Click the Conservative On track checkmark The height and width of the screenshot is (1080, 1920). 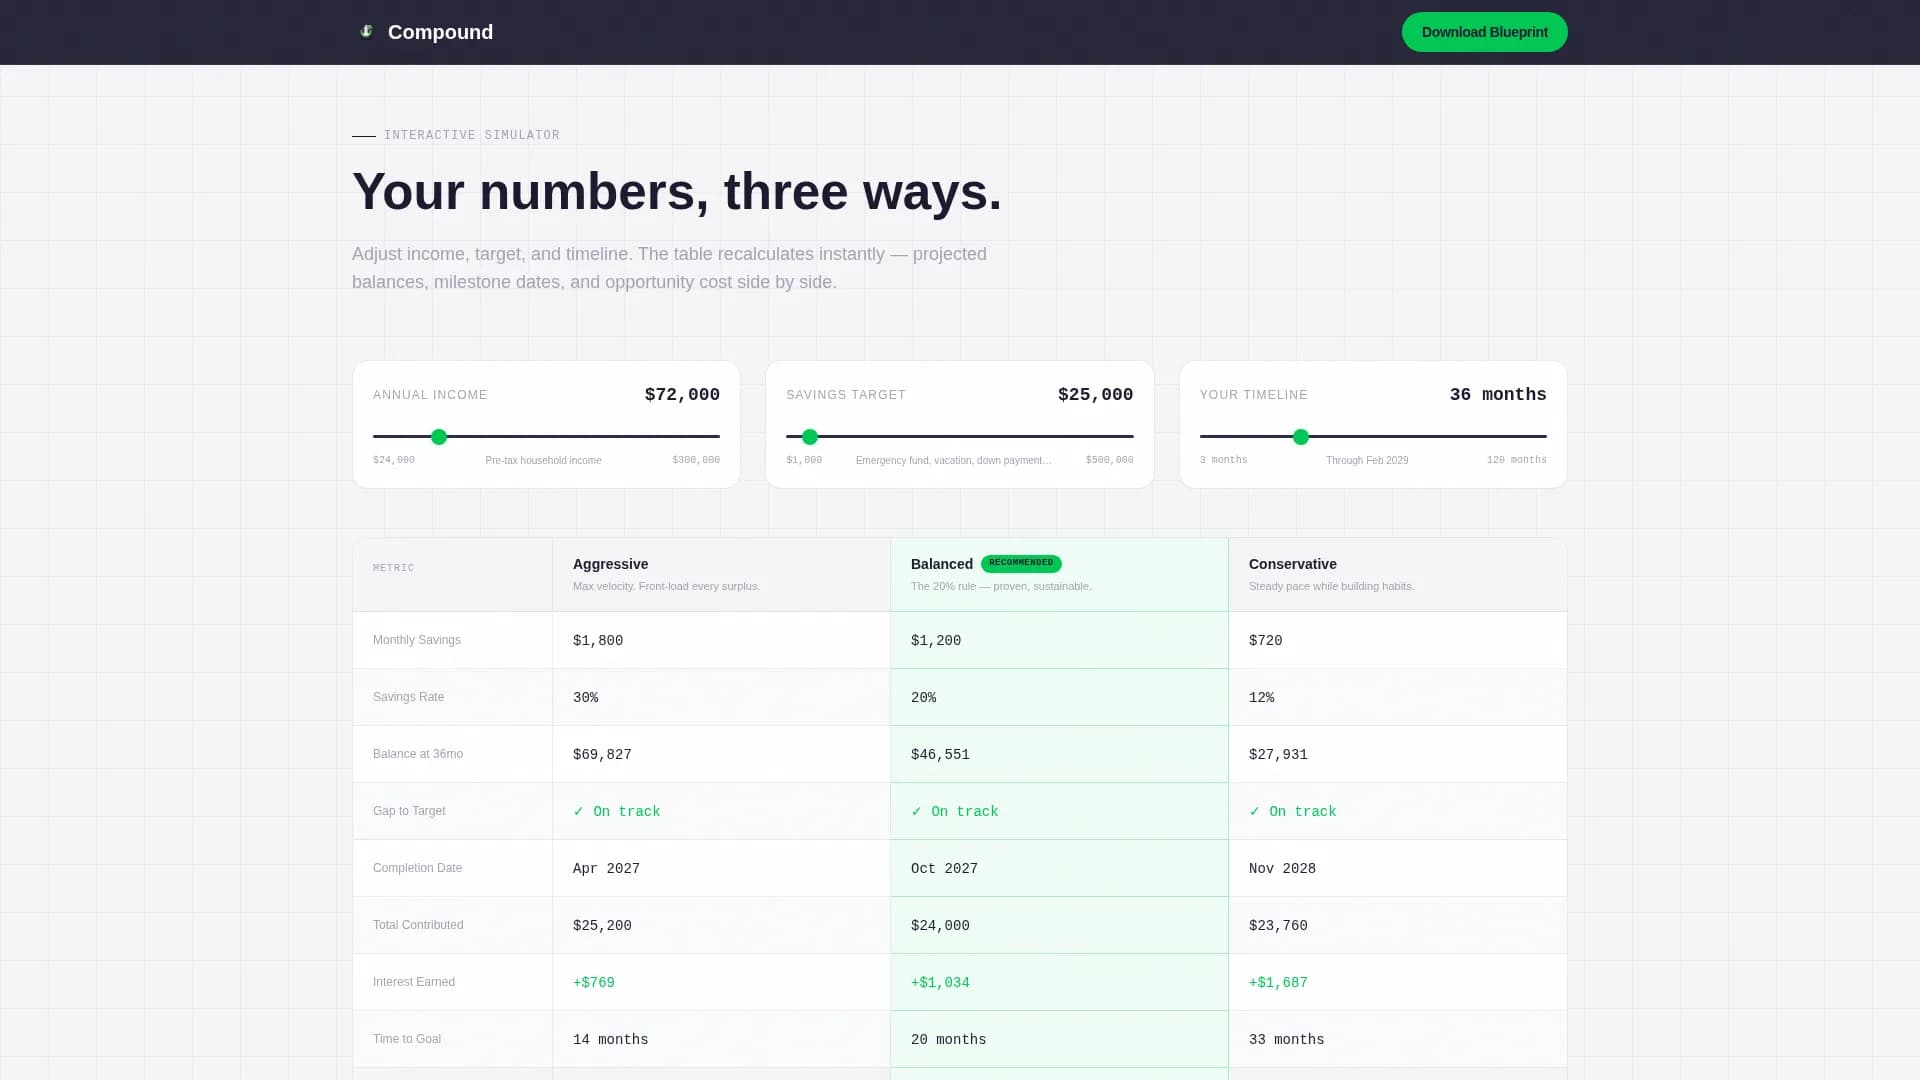[1256, 811]
